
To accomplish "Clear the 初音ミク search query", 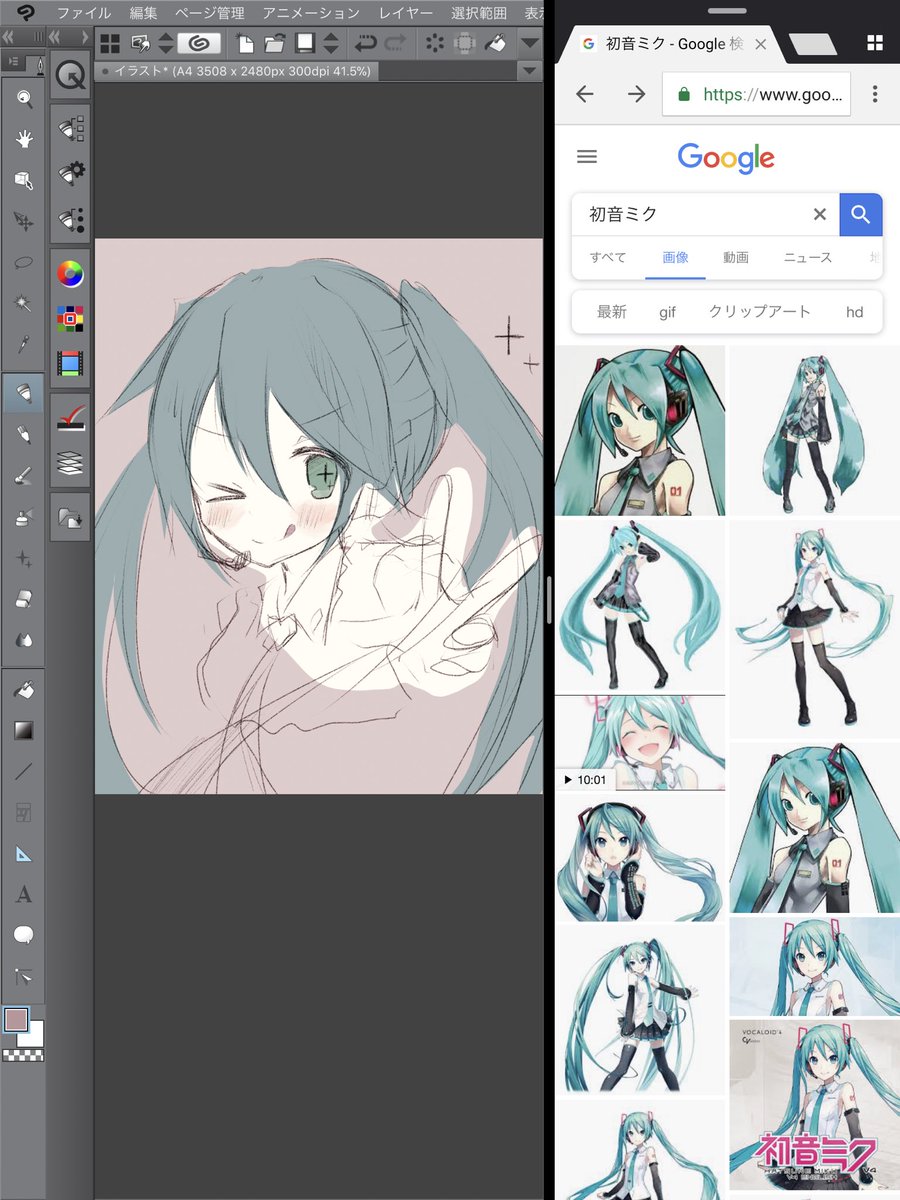I will (x=820, y=214).
